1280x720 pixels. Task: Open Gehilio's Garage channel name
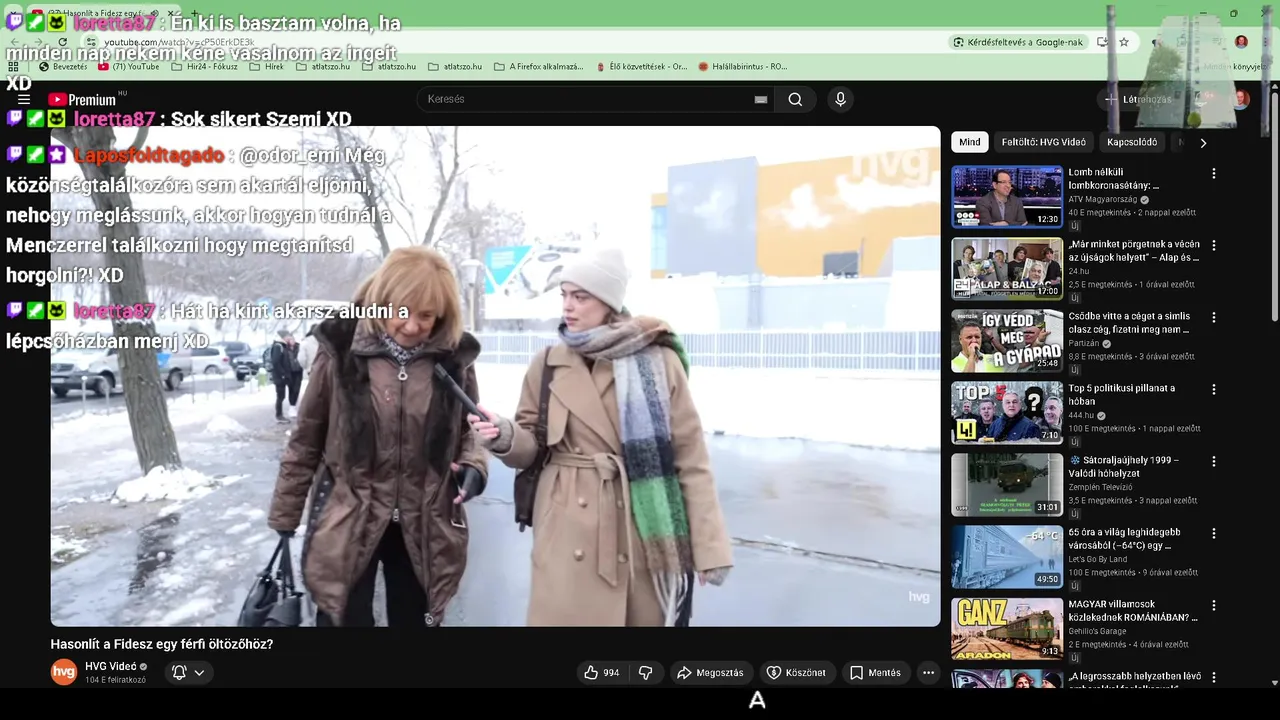point(1097,631)
